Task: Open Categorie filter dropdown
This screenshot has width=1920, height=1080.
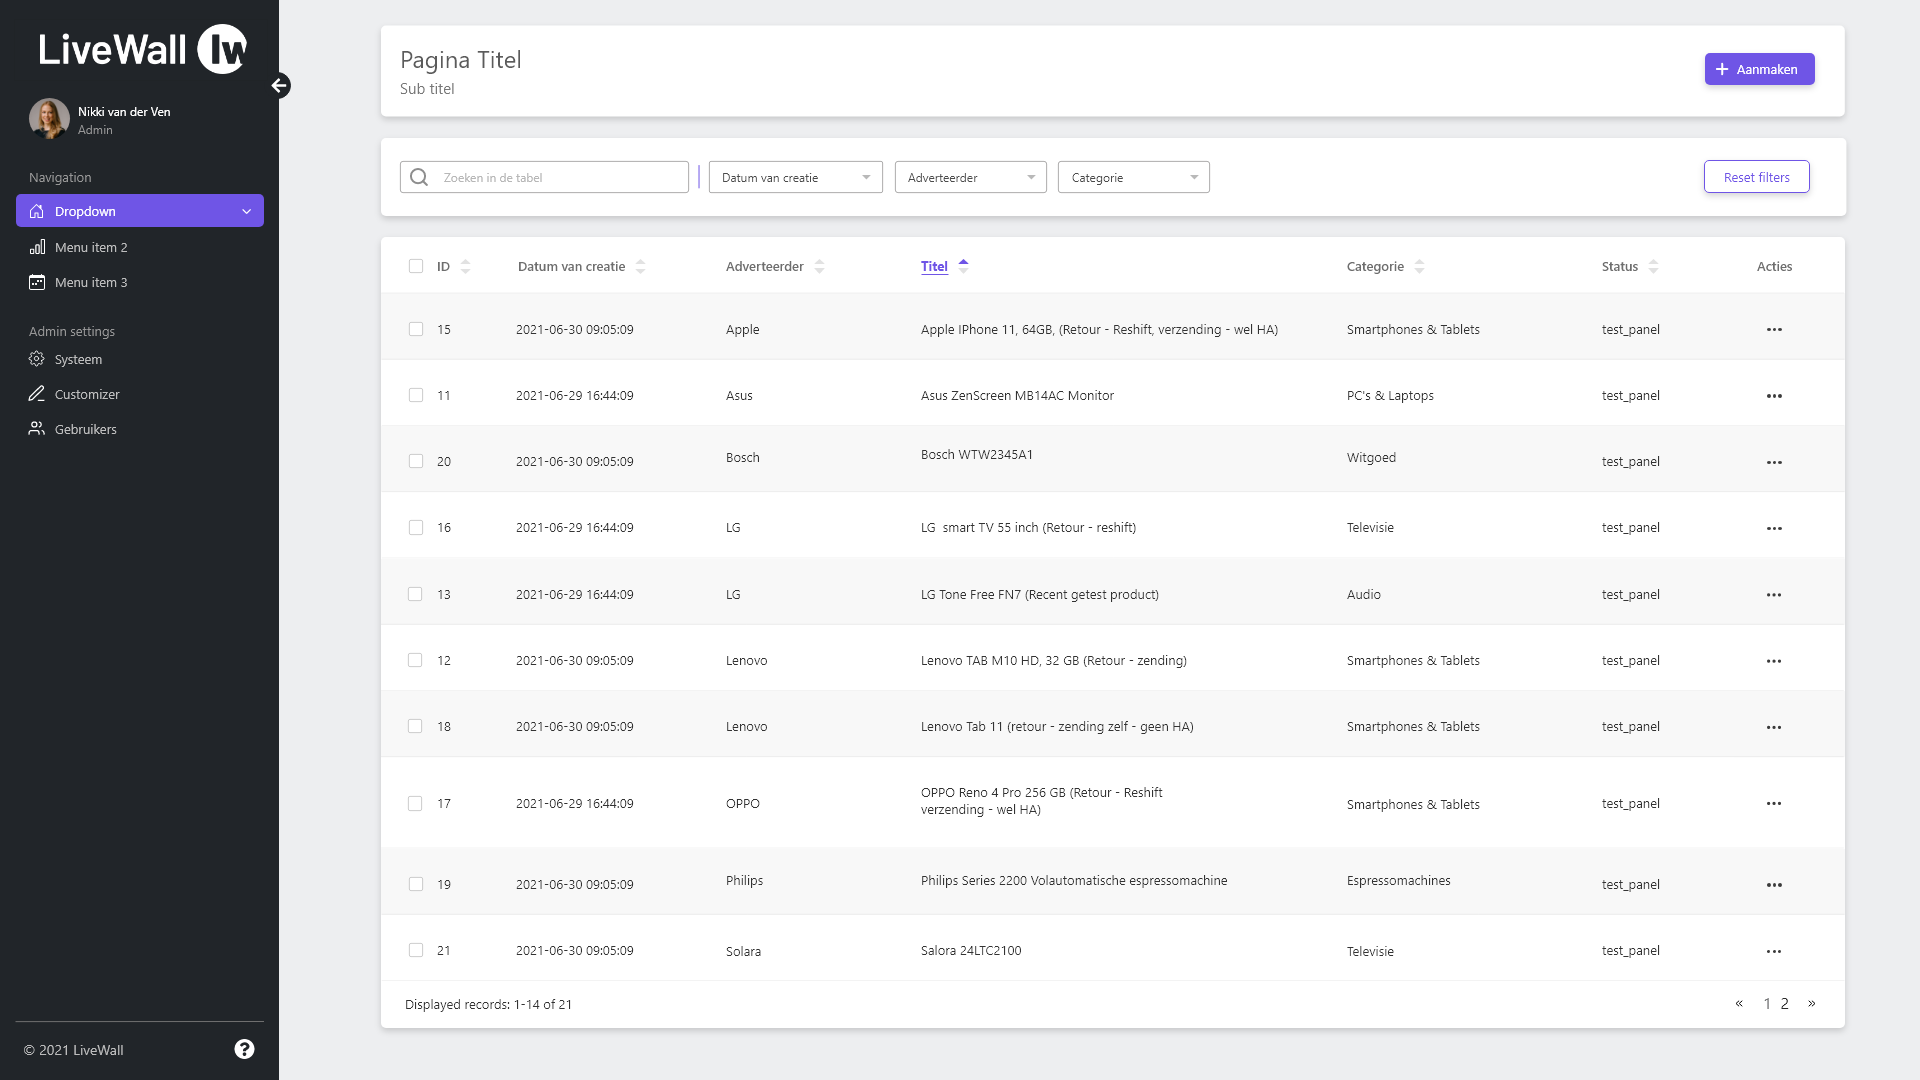Action: tap(1133, 177)
